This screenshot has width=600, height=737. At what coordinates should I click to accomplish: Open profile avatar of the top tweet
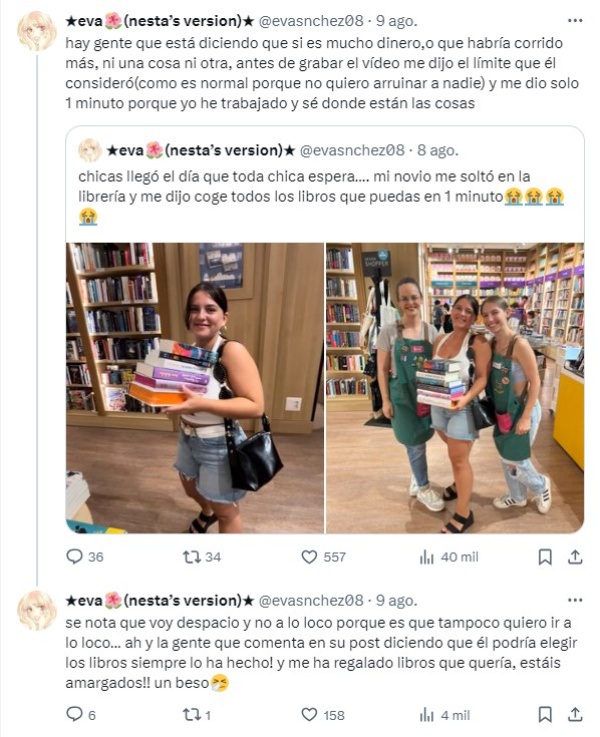pyautogui.click(x=37, y=31)
